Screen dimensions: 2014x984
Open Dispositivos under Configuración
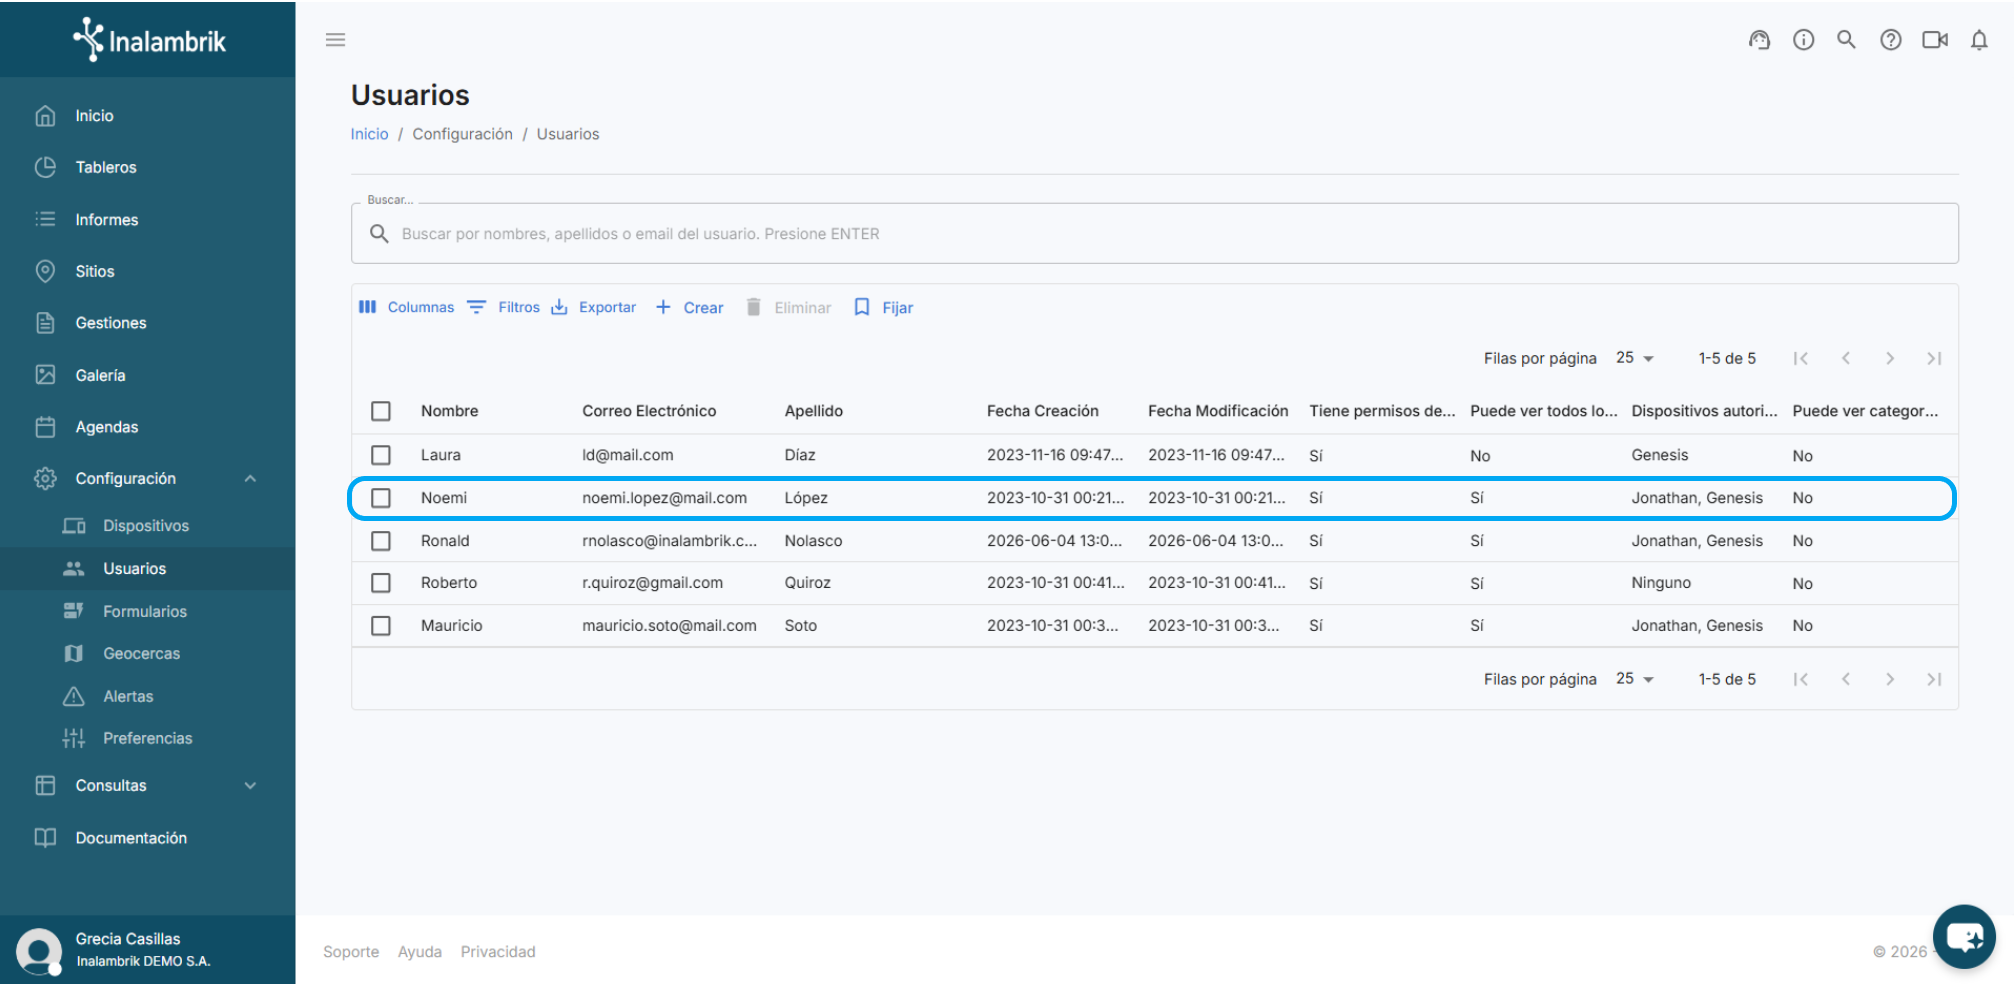click(148, 526)
